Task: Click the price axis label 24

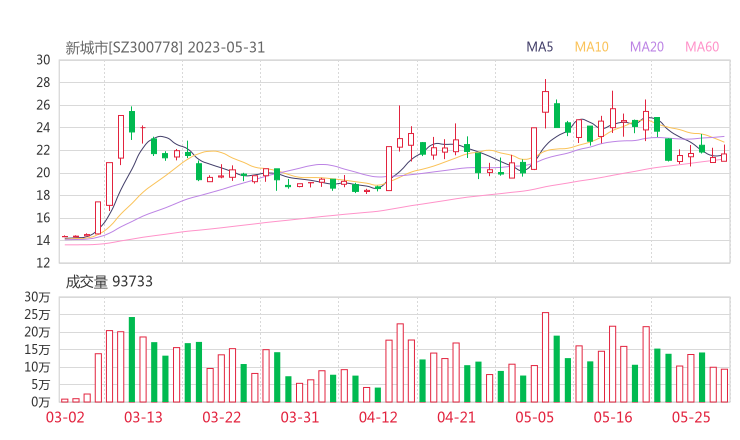Action: (43, 127)
